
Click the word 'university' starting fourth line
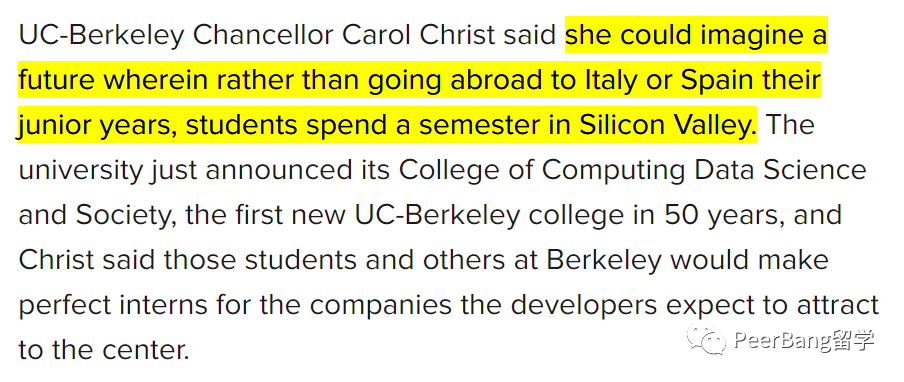click(80, 171)
